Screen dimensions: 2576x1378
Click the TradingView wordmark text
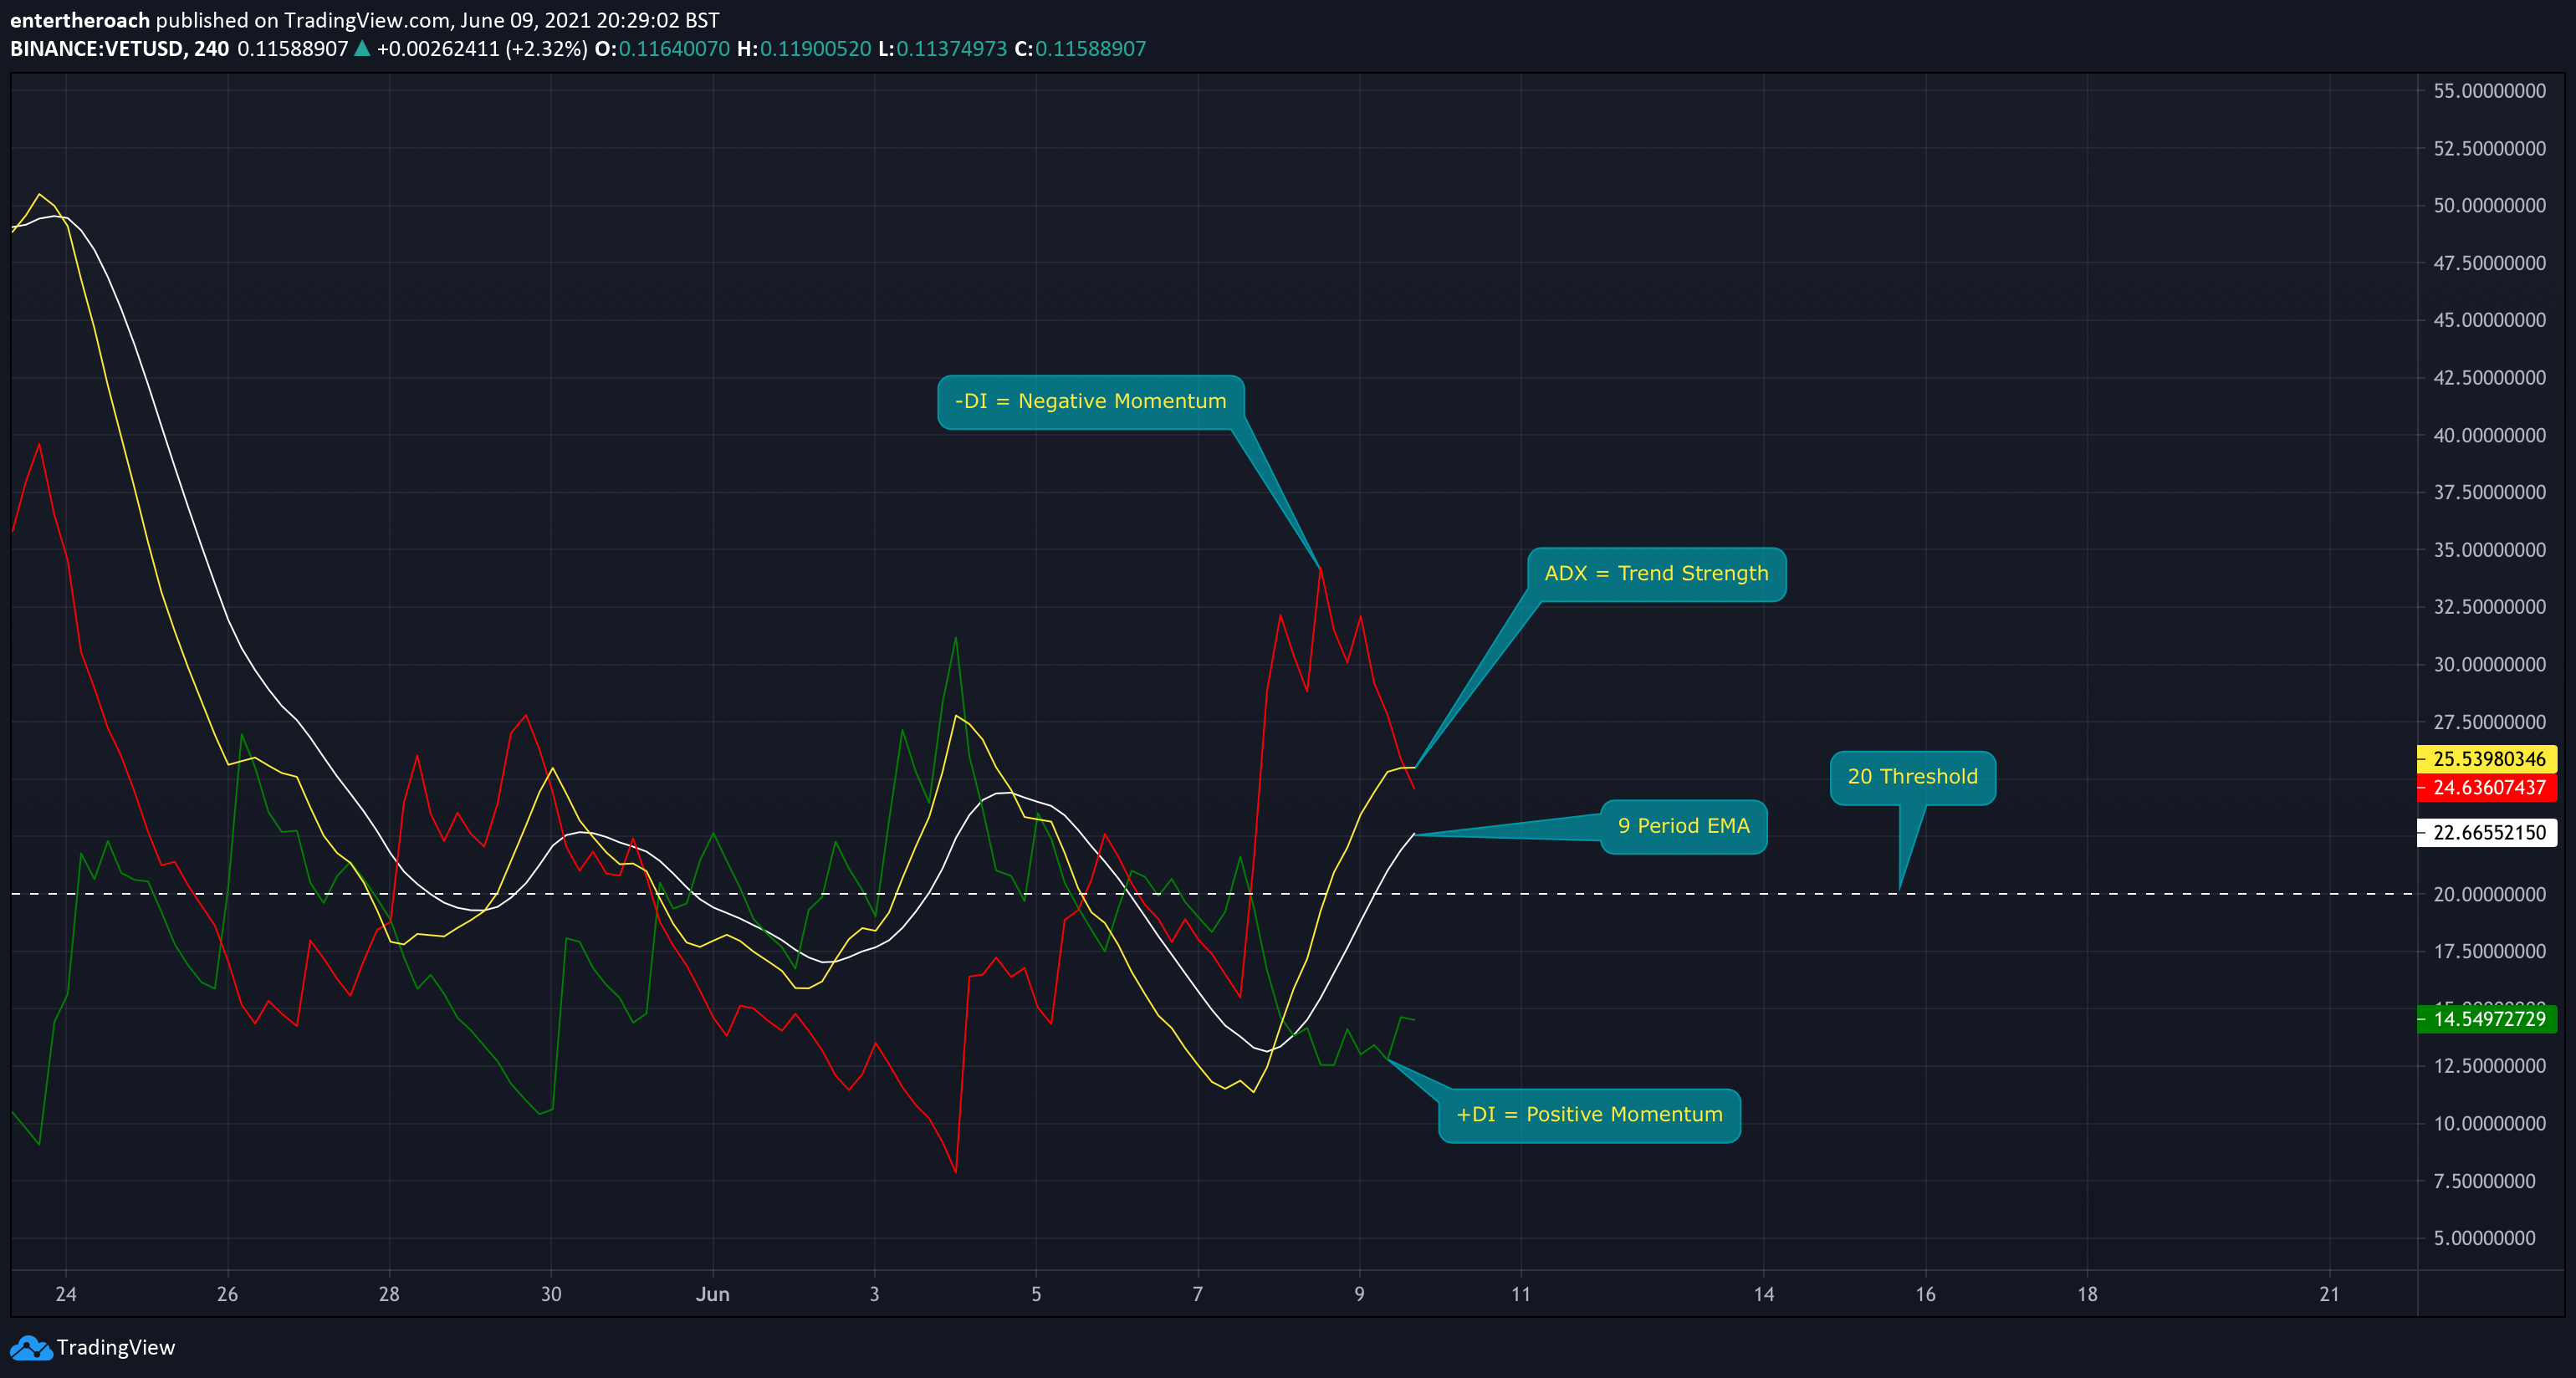click(x=116, y=1348)
